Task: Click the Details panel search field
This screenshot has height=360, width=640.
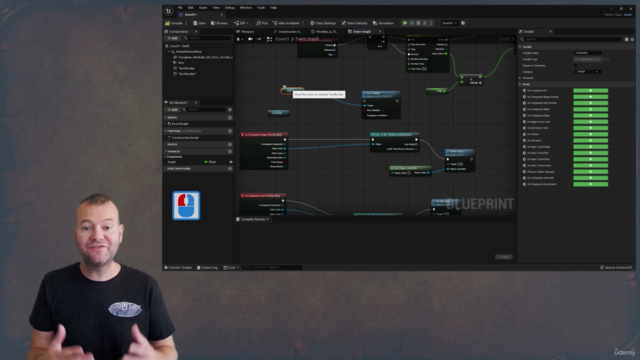Action: click(571, 39)
